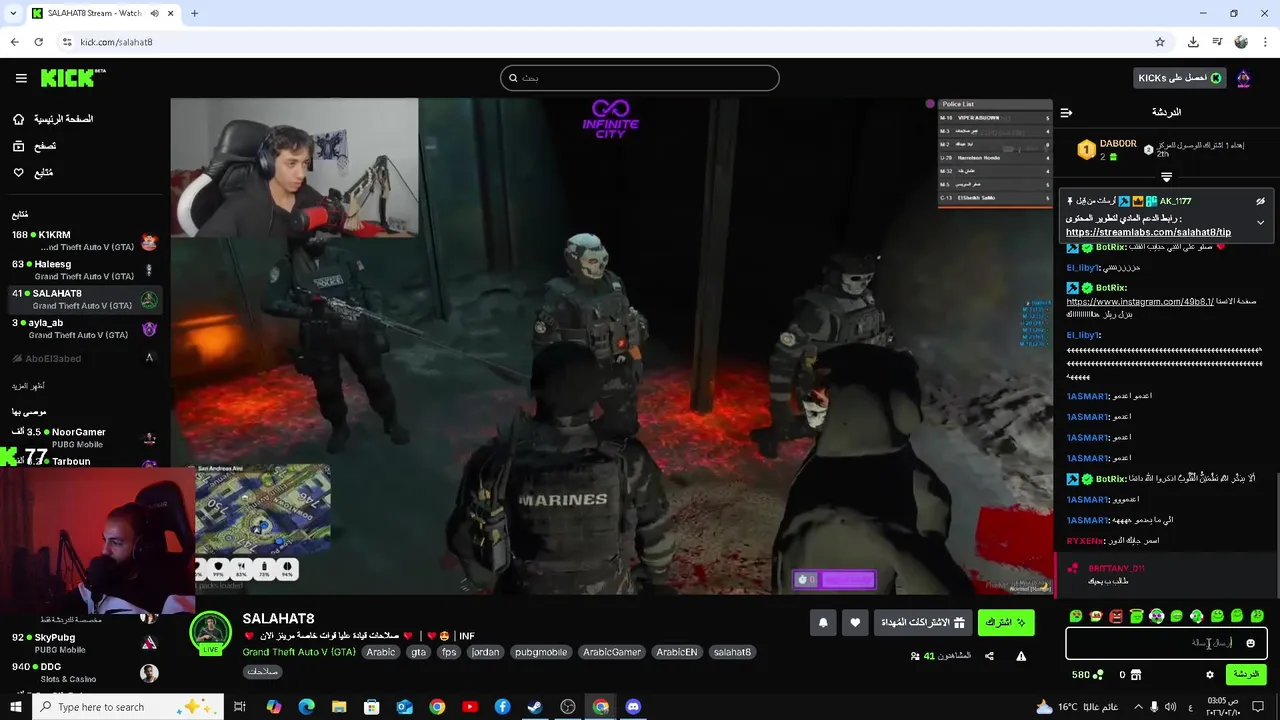Image resolution: width=1280 pixels, height=720 pixels.
Task: Select ayla_ab channel in sidebar
Action: click(x=85, y=328)
